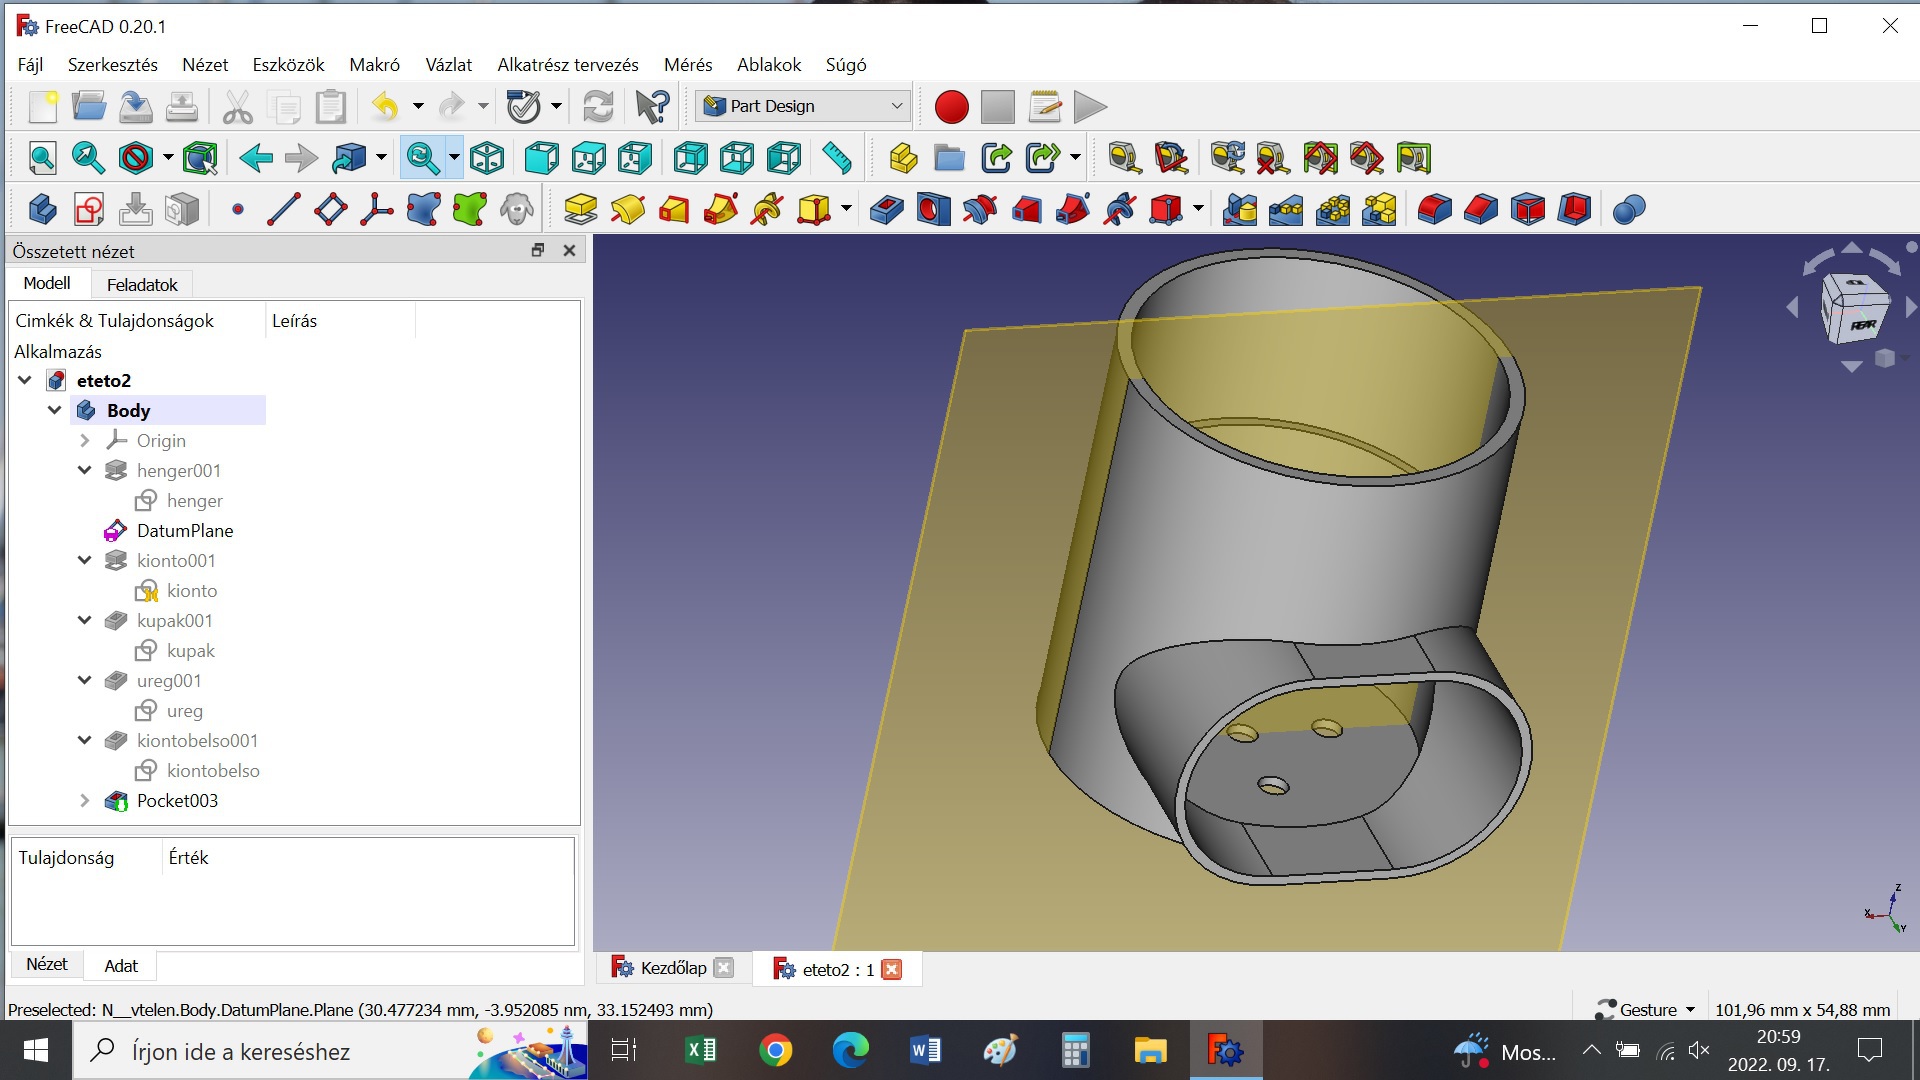Collapse the Body tree node
The width and height of the screenshot is (1920, 1080).
click(55, 411)
